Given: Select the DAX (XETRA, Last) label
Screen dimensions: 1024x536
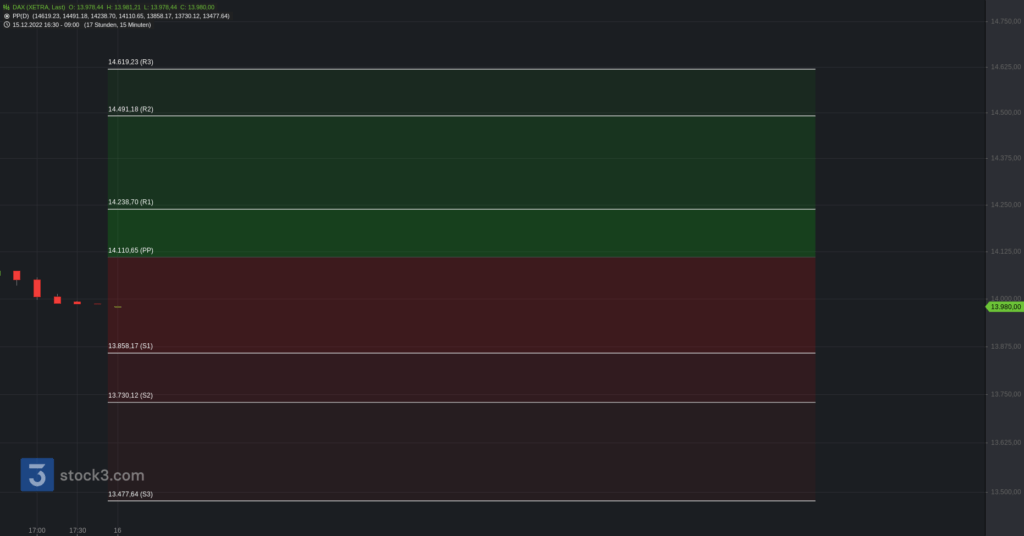Looking at the screenshot, I should point(39,7).
